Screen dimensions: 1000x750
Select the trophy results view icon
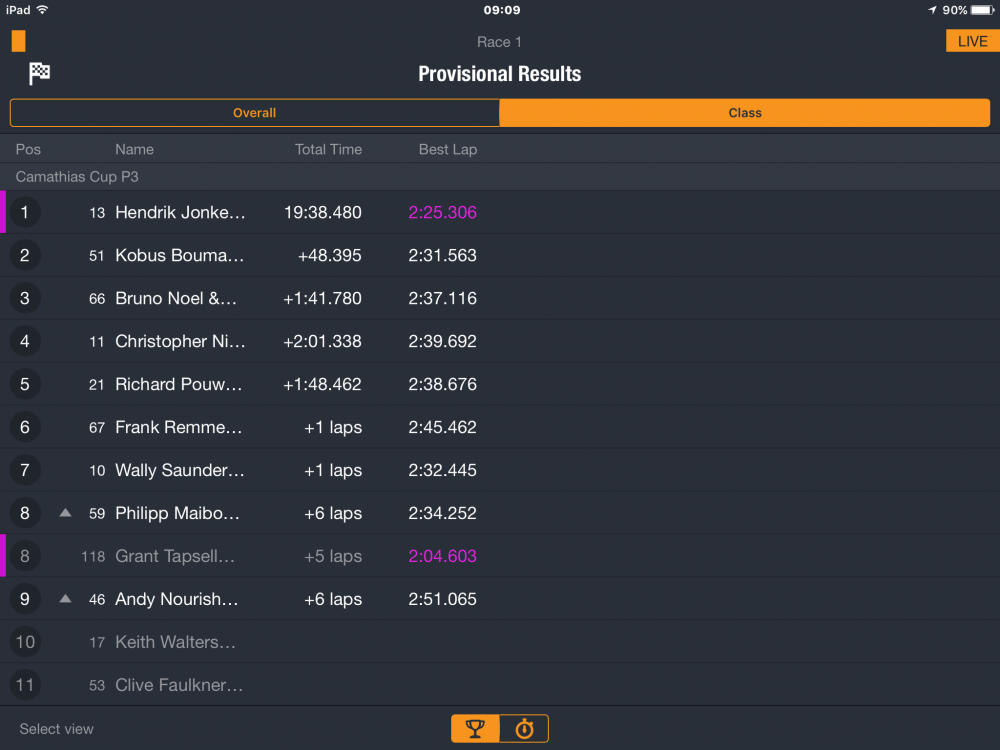coord(475,728)
